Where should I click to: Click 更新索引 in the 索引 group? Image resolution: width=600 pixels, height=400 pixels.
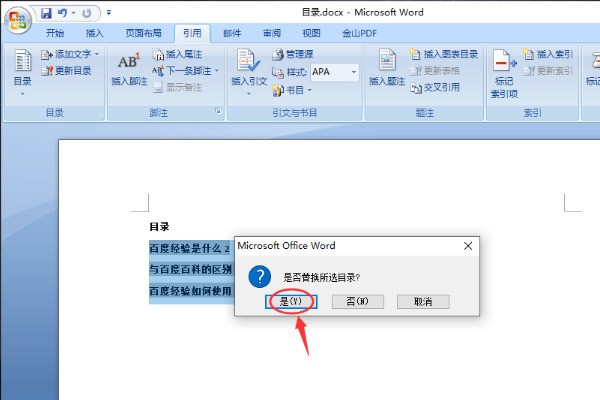pos(548,71)
